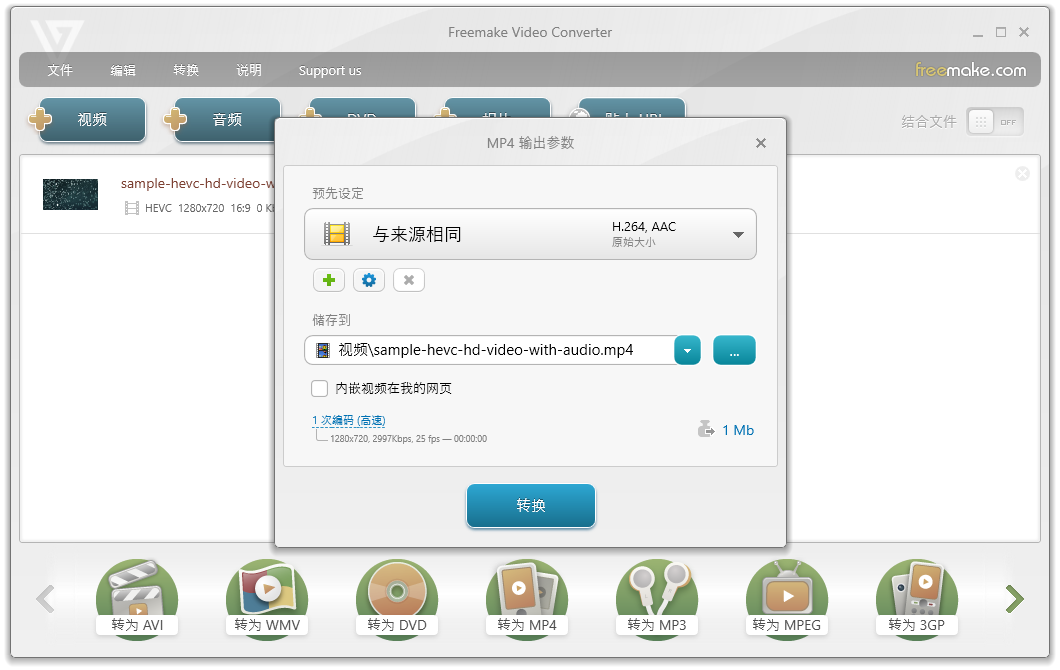Delete the current preset with the X icon
This screenshot has height=670, width=1060.
[x=408, y=280]
